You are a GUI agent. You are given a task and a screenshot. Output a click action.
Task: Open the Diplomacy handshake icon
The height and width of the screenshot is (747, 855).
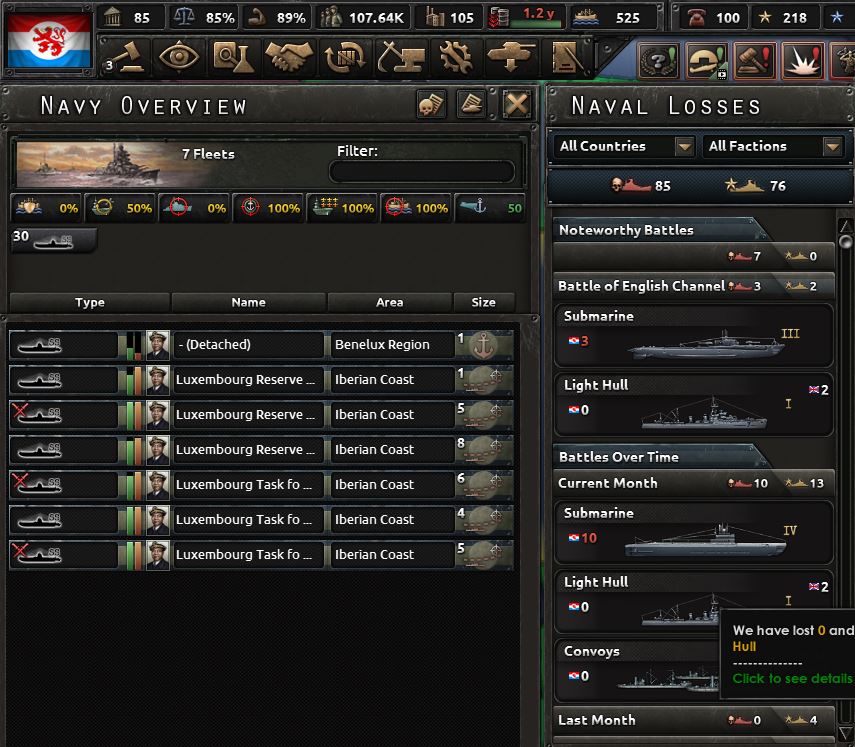coord(288,57)
